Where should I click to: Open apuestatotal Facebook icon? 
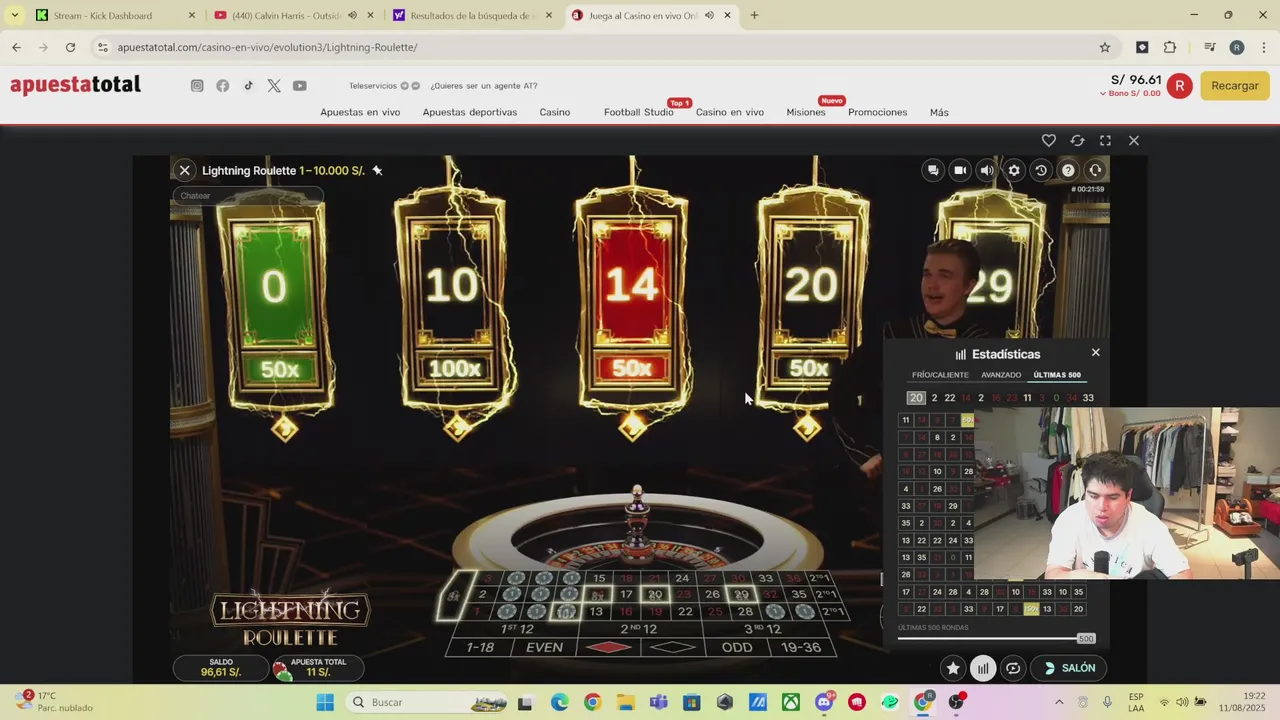(223, 86)
